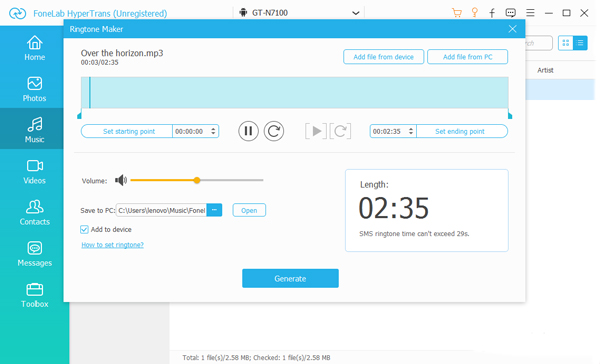Screen dimensions: 600x364
Task: Loop the selected bracketed segment
Action: tap(340, 131)
